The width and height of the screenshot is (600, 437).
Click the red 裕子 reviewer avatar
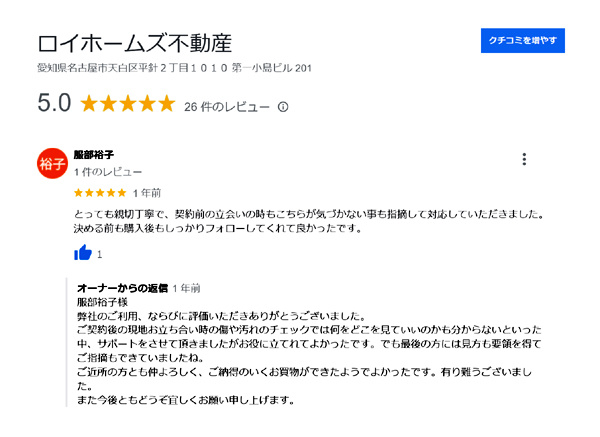click(x=52, y=163)
